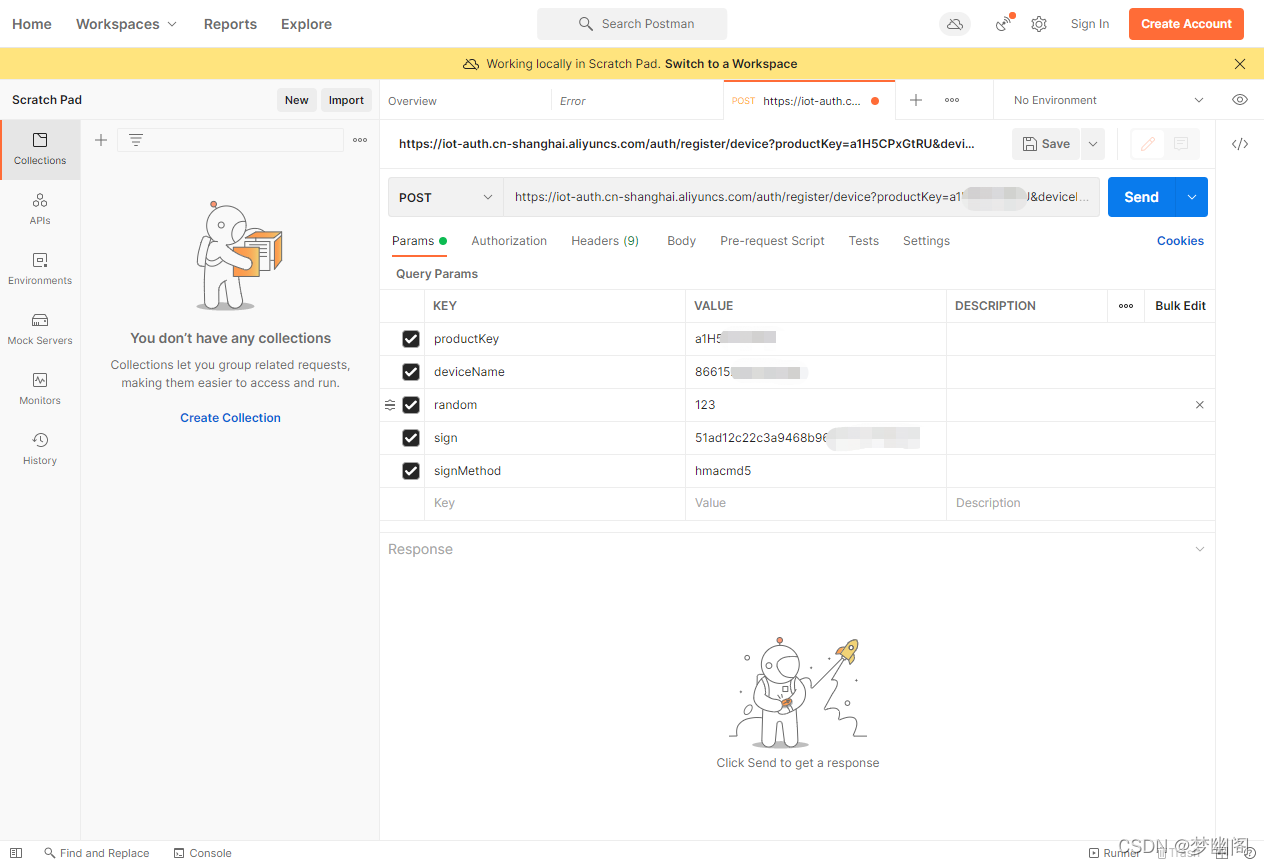Click the Create Collection link

(230, 418)
